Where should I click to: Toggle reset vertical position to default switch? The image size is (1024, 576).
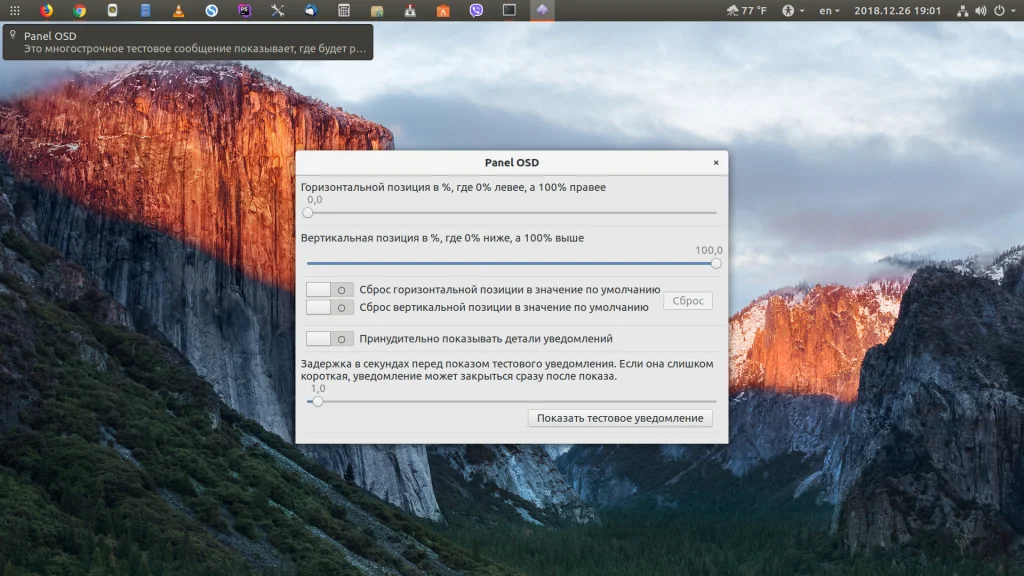point(330,307)
